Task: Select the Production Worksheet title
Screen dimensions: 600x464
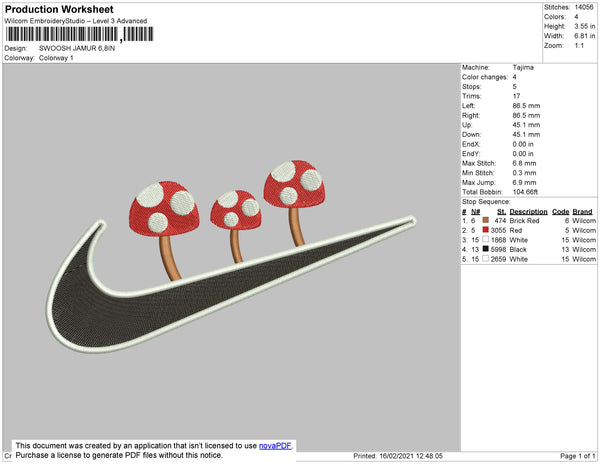Action: coord(59,9)
